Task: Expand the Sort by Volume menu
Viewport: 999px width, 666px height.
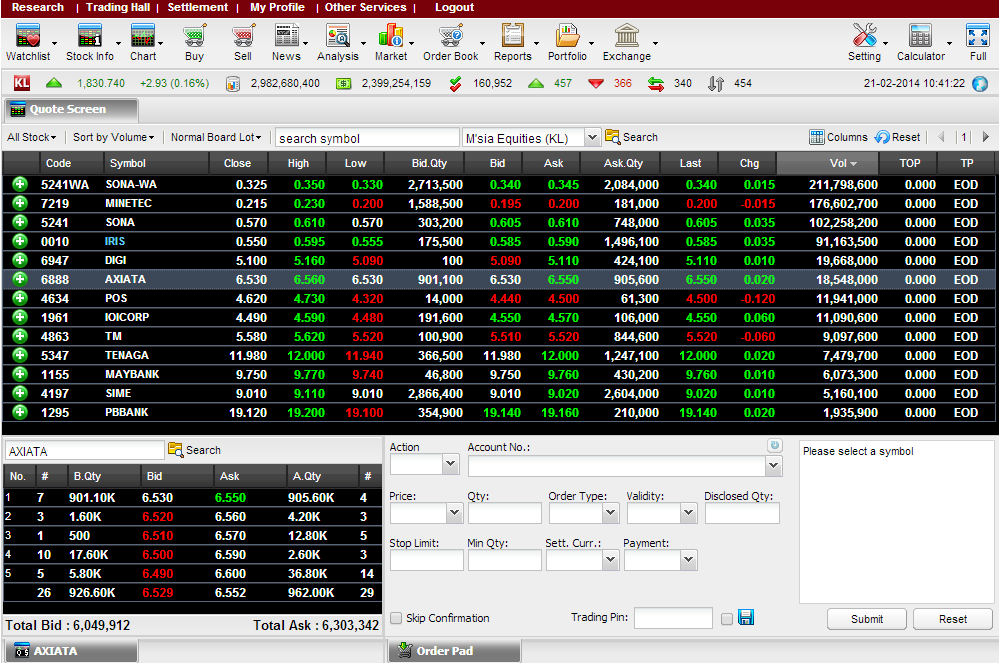Action: click(x=113, y=137)
